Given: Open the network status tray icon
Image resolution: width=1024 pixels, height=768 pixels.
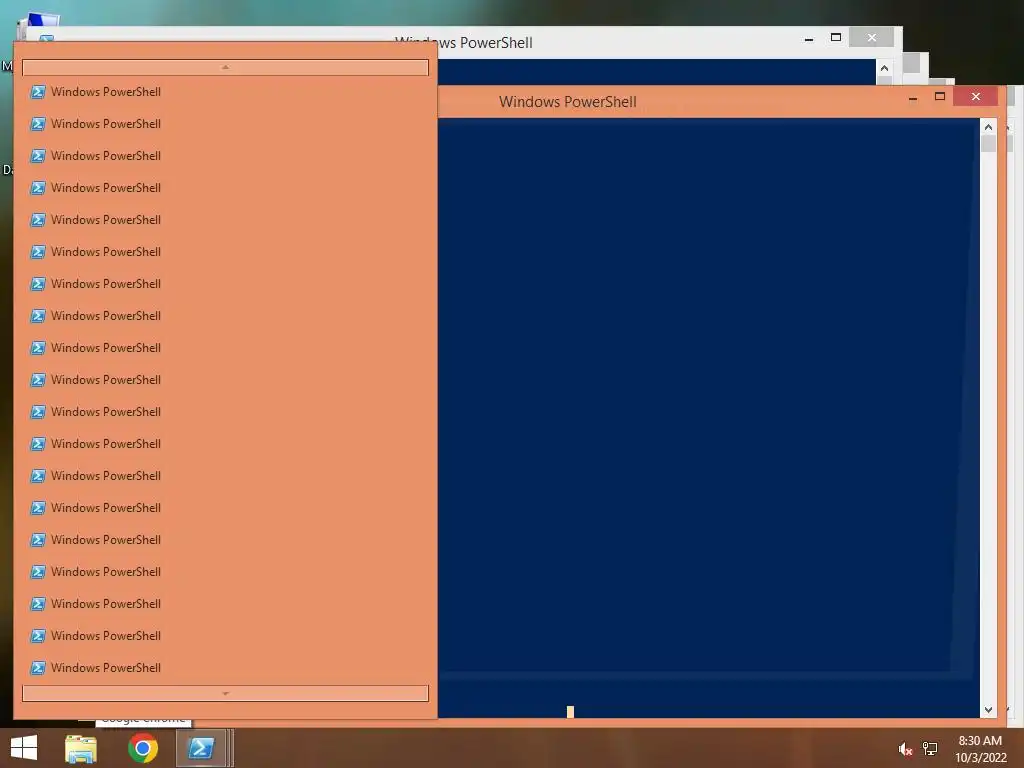Looking at the screenshot, I should coord(930,749).
